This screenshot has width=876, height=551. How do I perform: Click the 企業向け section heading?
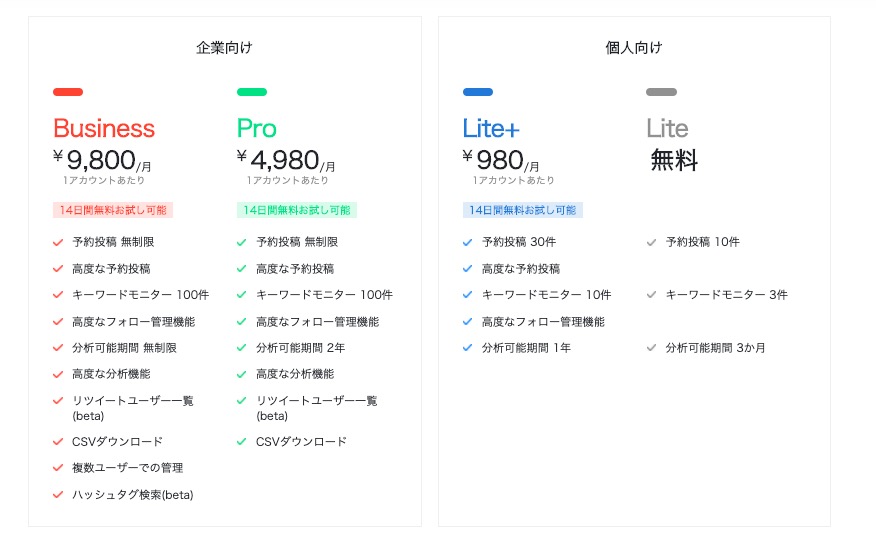point(225,48)
